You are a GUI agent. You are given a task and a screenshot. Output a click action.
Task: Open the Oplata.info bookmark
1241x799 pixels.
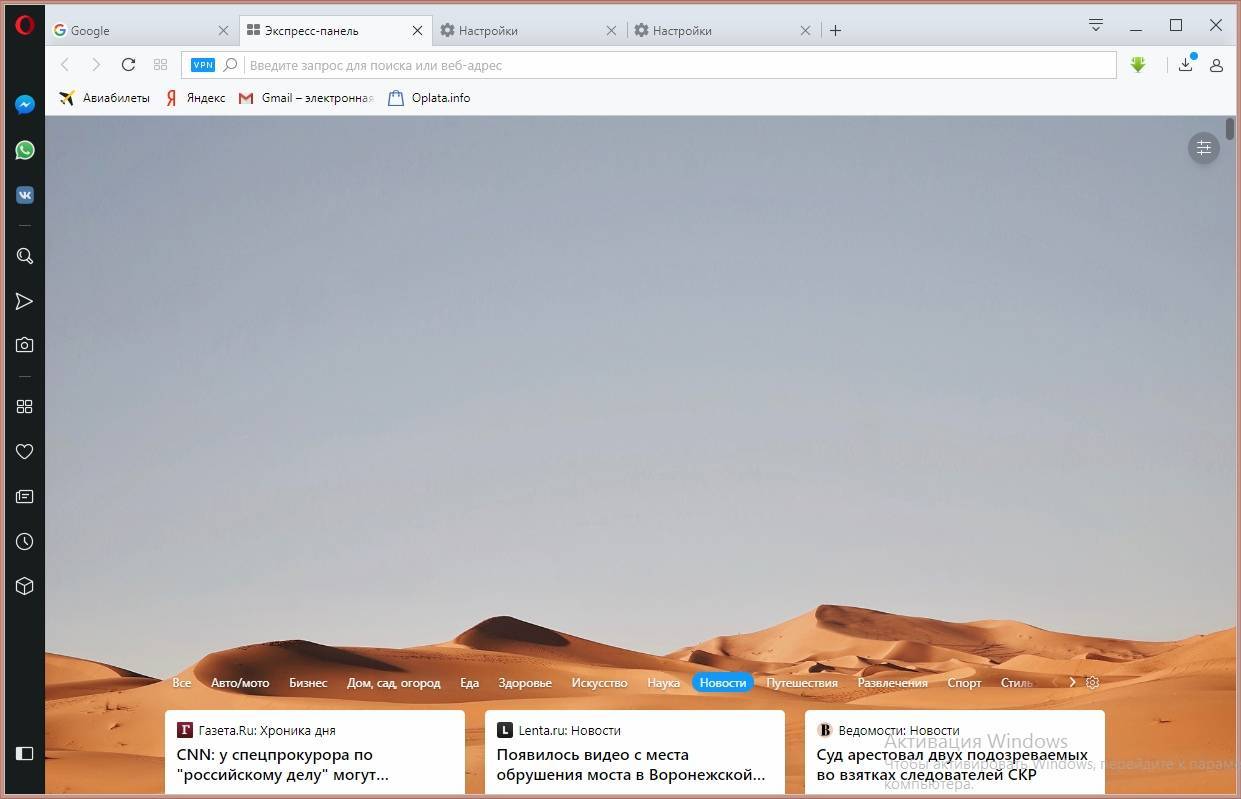(429, 98)
